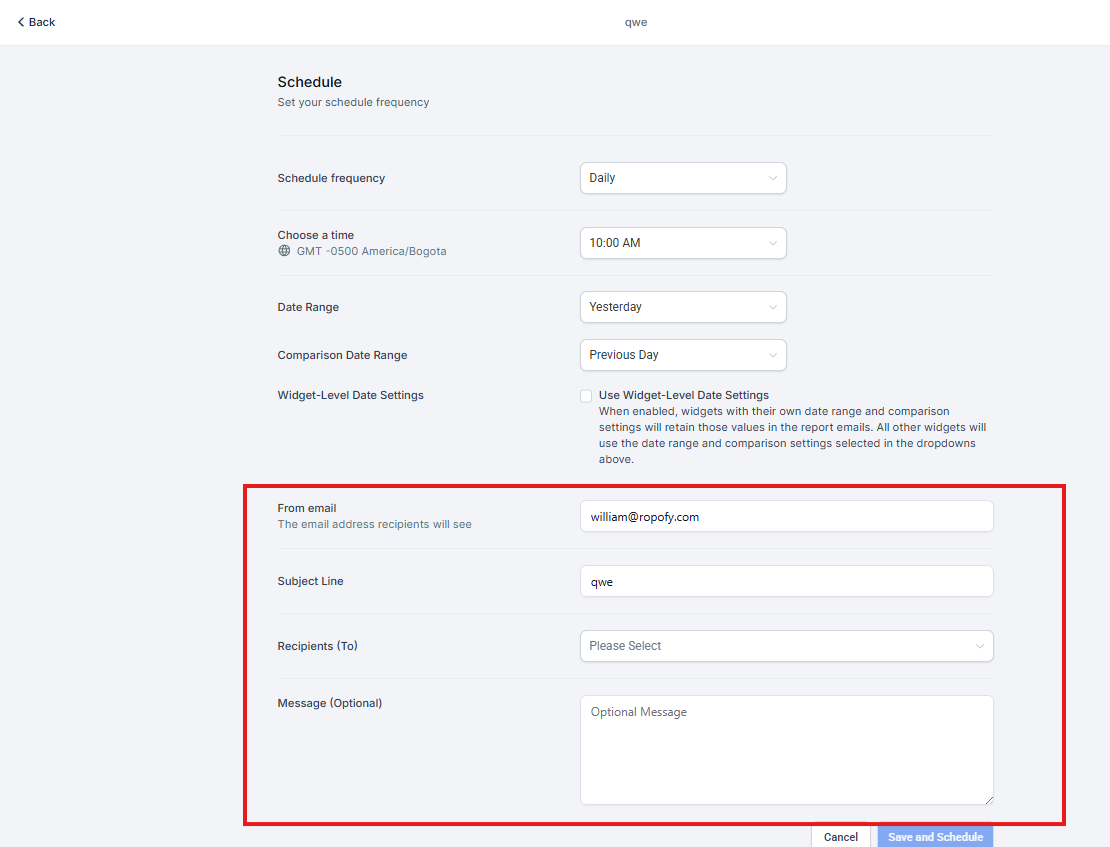The width and height of the screenshot is (1110, 847).
Task: Click the Save and Schedule button
Action: click(935, 837)
